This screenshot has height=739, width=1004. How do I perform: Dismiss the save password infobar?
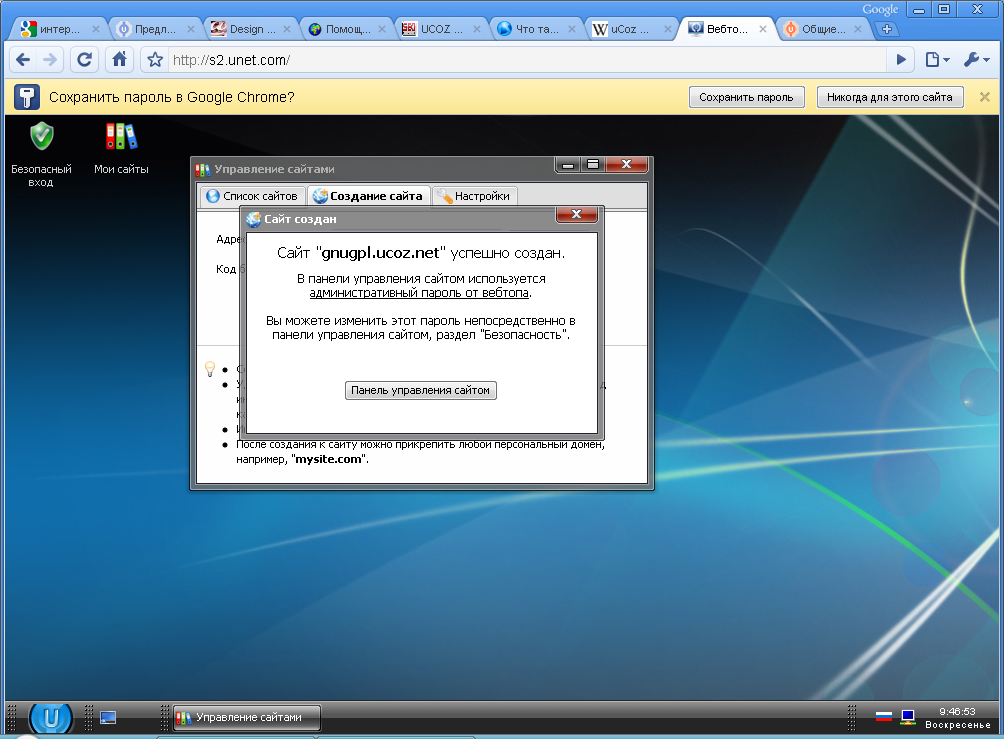[x=985, y=97]
